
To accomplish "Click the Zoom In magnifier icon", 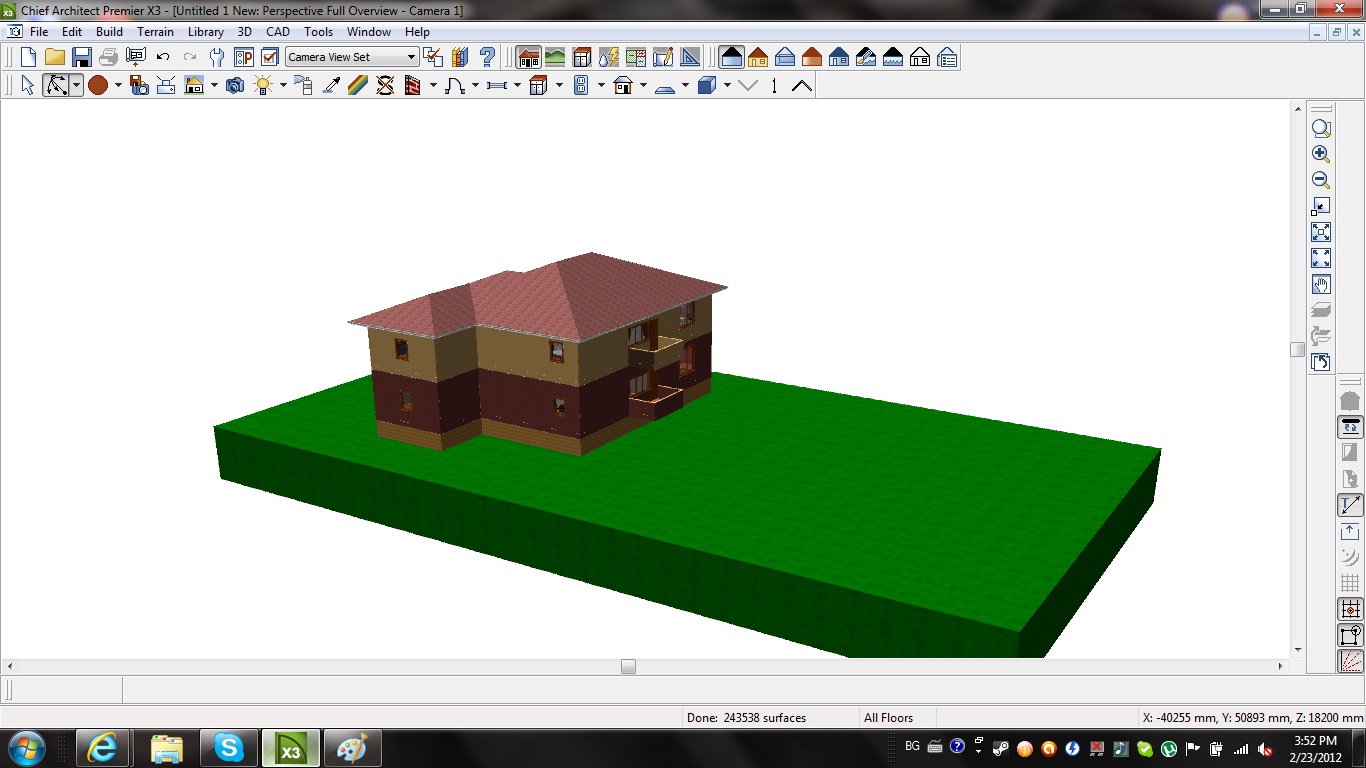I will pyautogui.click(x=1321, y=154).
